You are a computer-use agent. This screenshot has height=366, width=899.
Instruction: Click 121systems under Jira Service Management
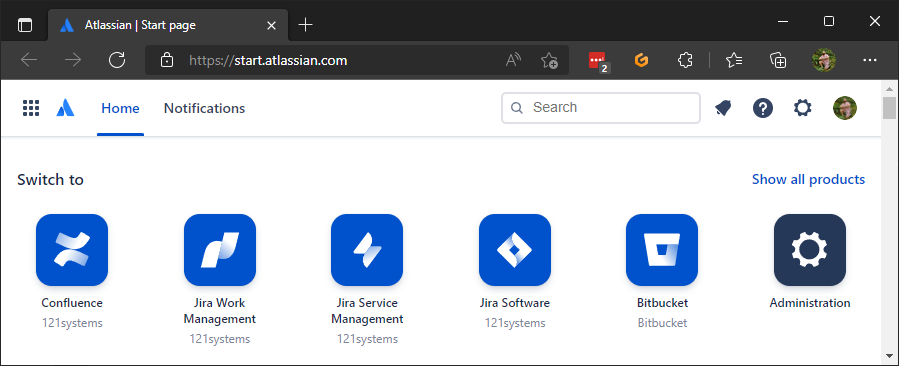[367, 339]
